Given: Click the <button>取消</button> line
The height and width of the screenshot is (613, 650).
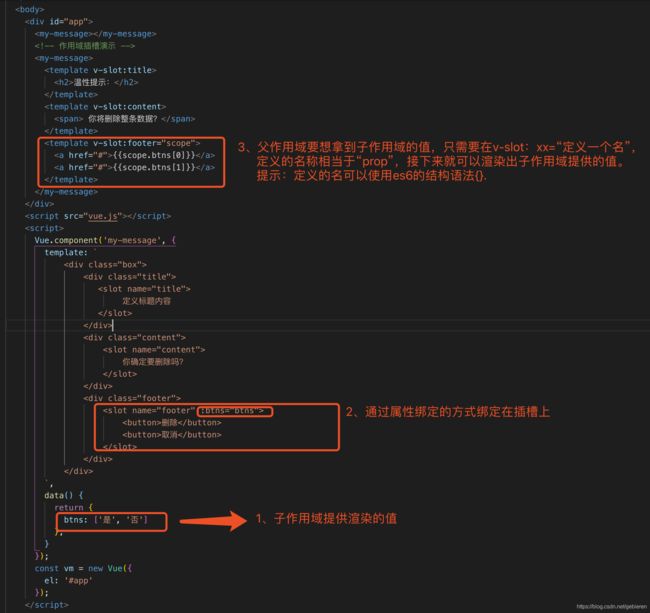Looking at the screenshot, I should click(172, 435).
